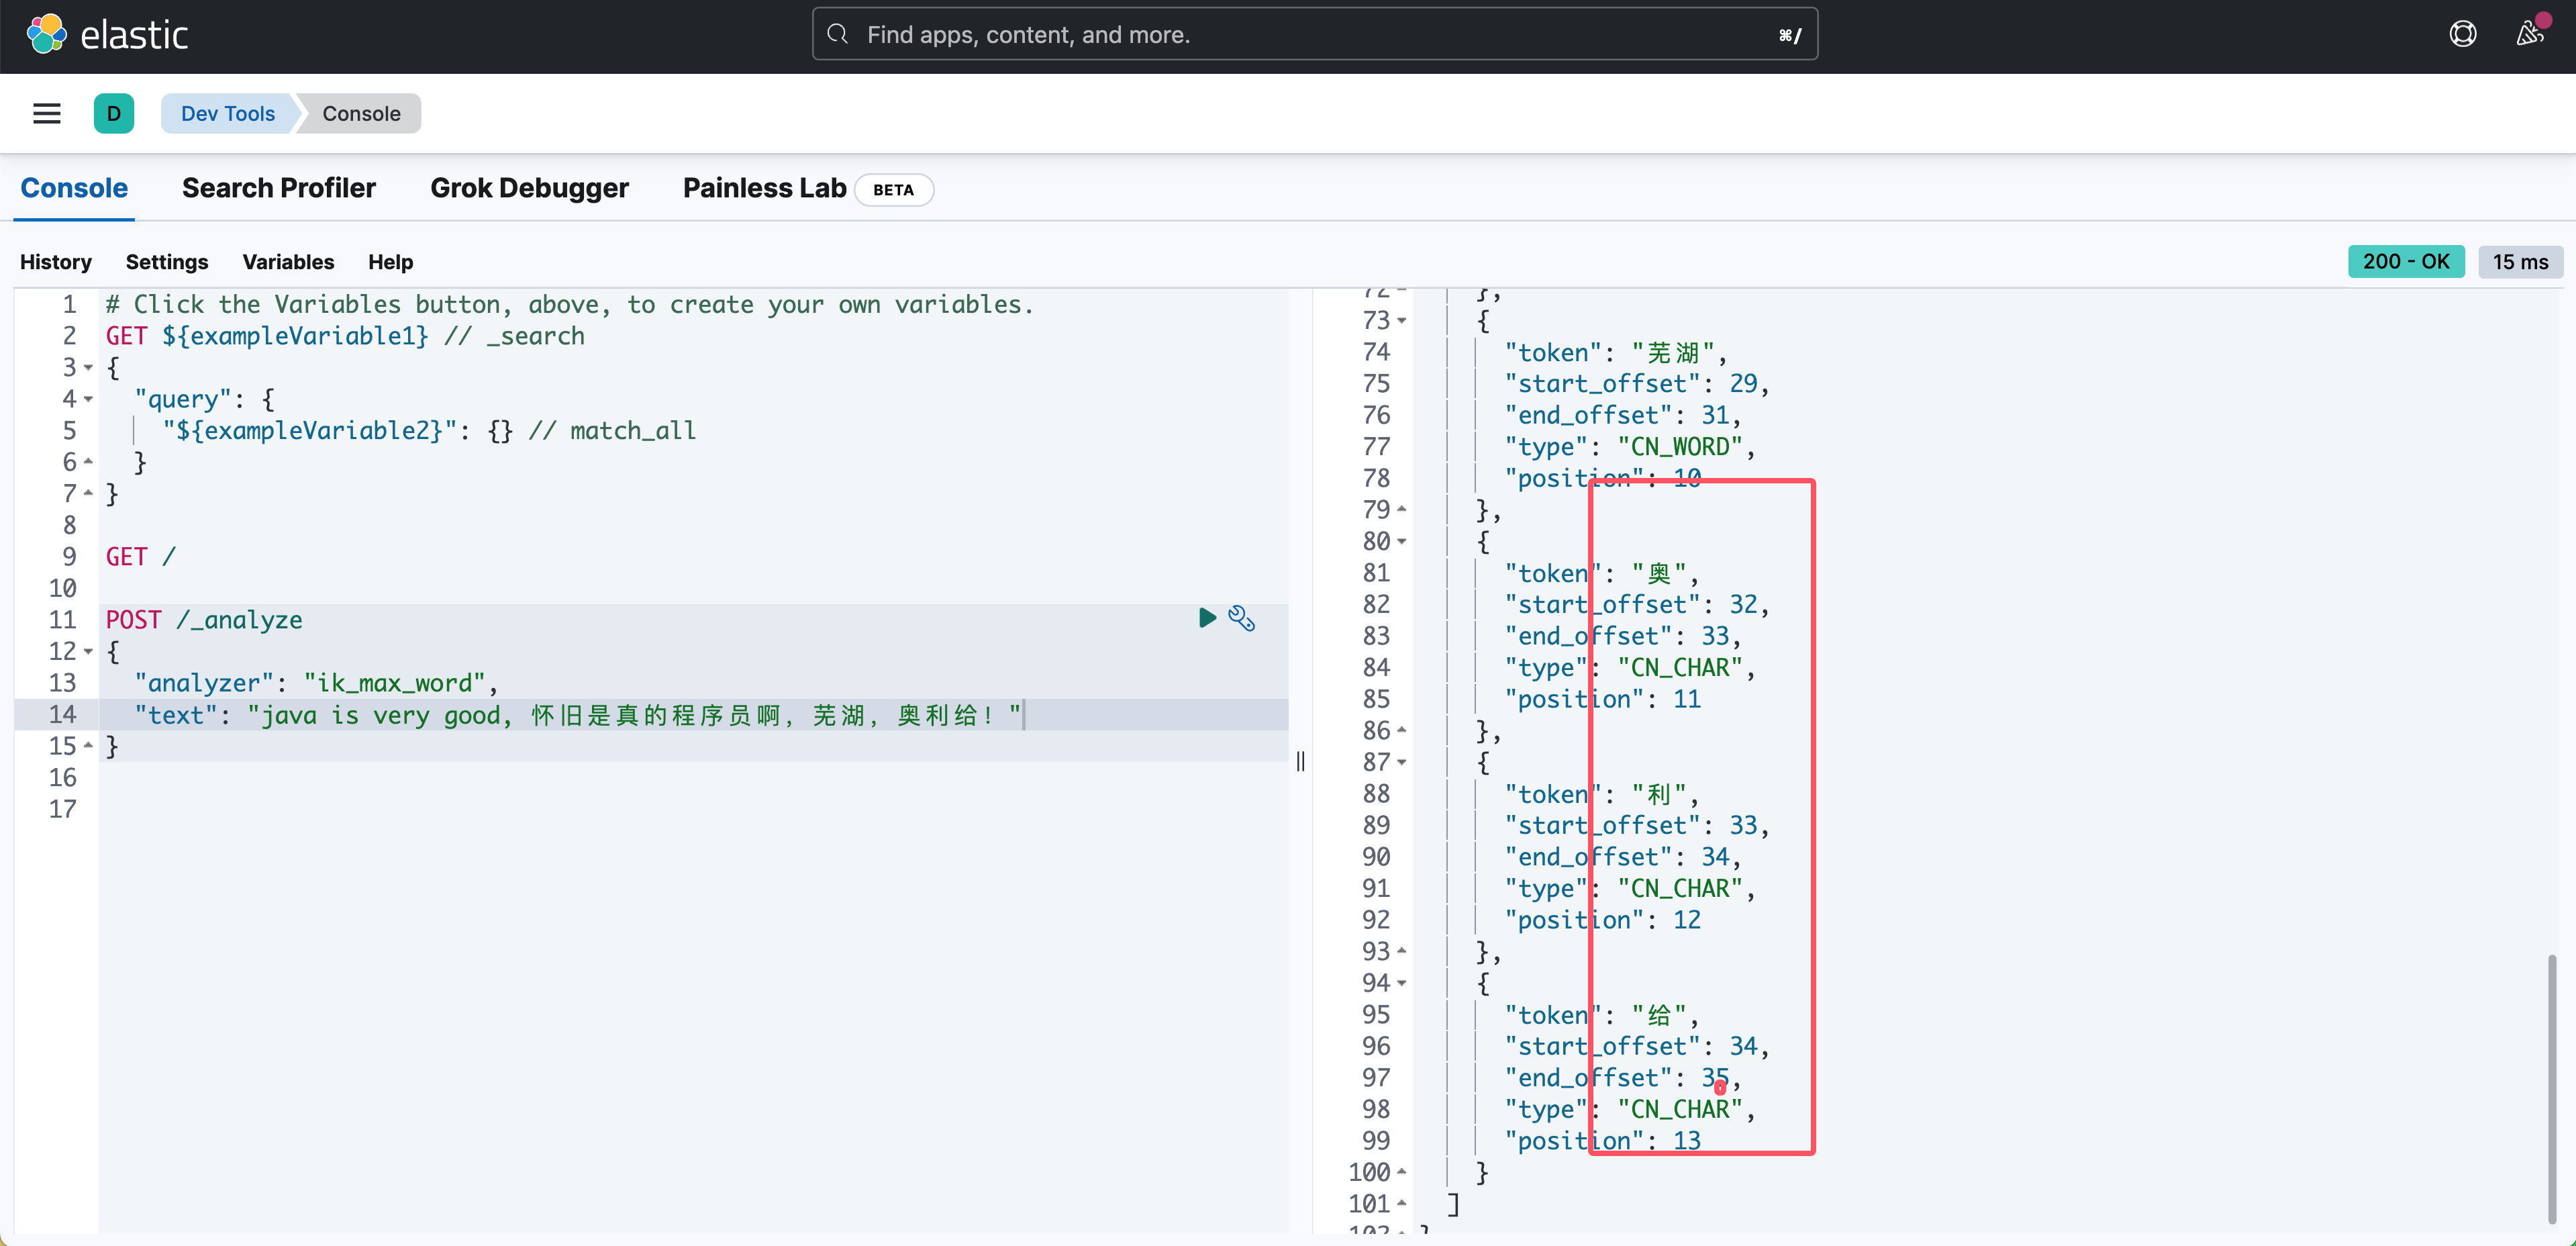Open the Painless Lab tab
Viewport: 2576px width, 1246px height.
tap(764, 188)
